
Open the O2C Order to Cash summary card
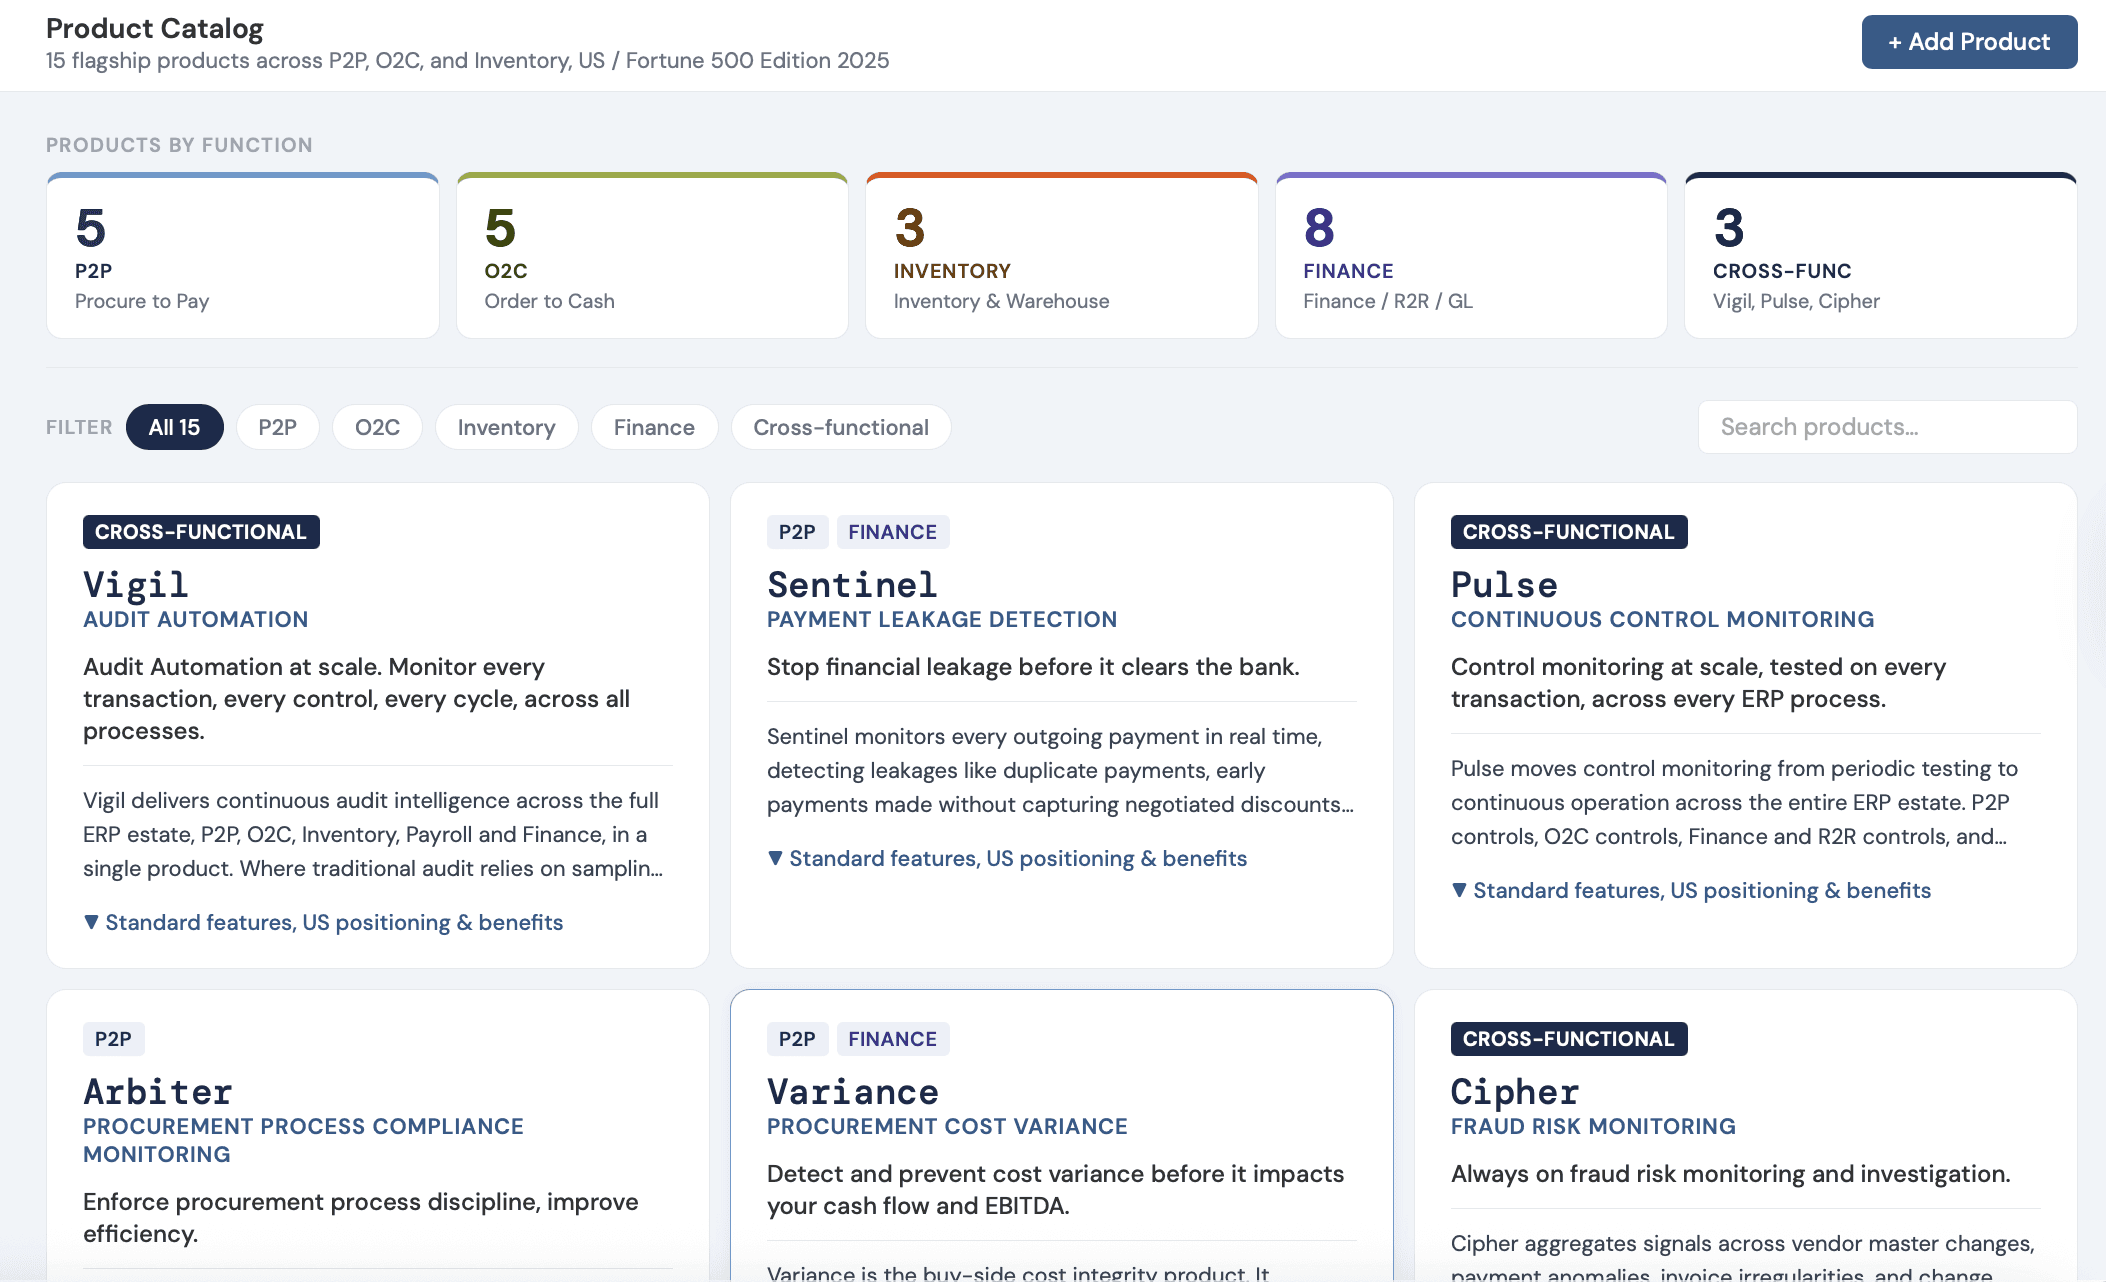[x=652, y=257]
